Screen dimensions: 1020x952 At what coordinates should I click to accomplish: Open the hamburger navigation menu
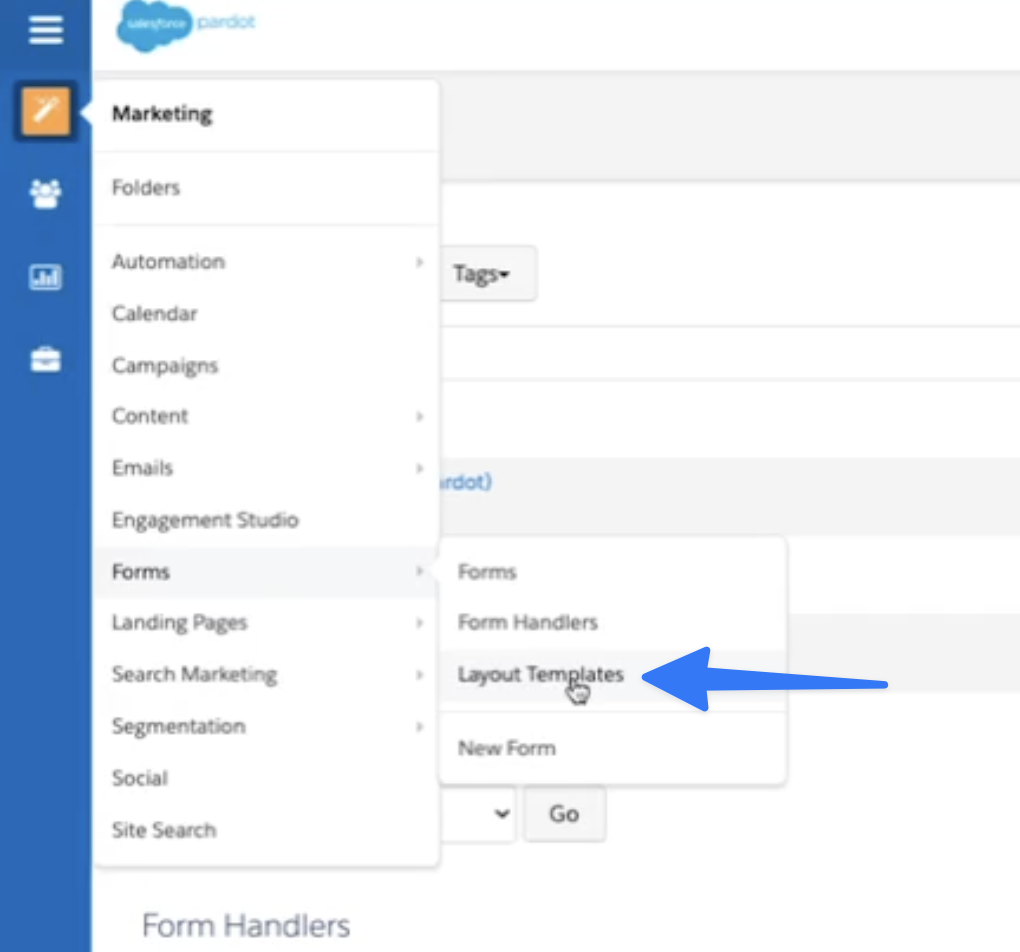(45, 30)
